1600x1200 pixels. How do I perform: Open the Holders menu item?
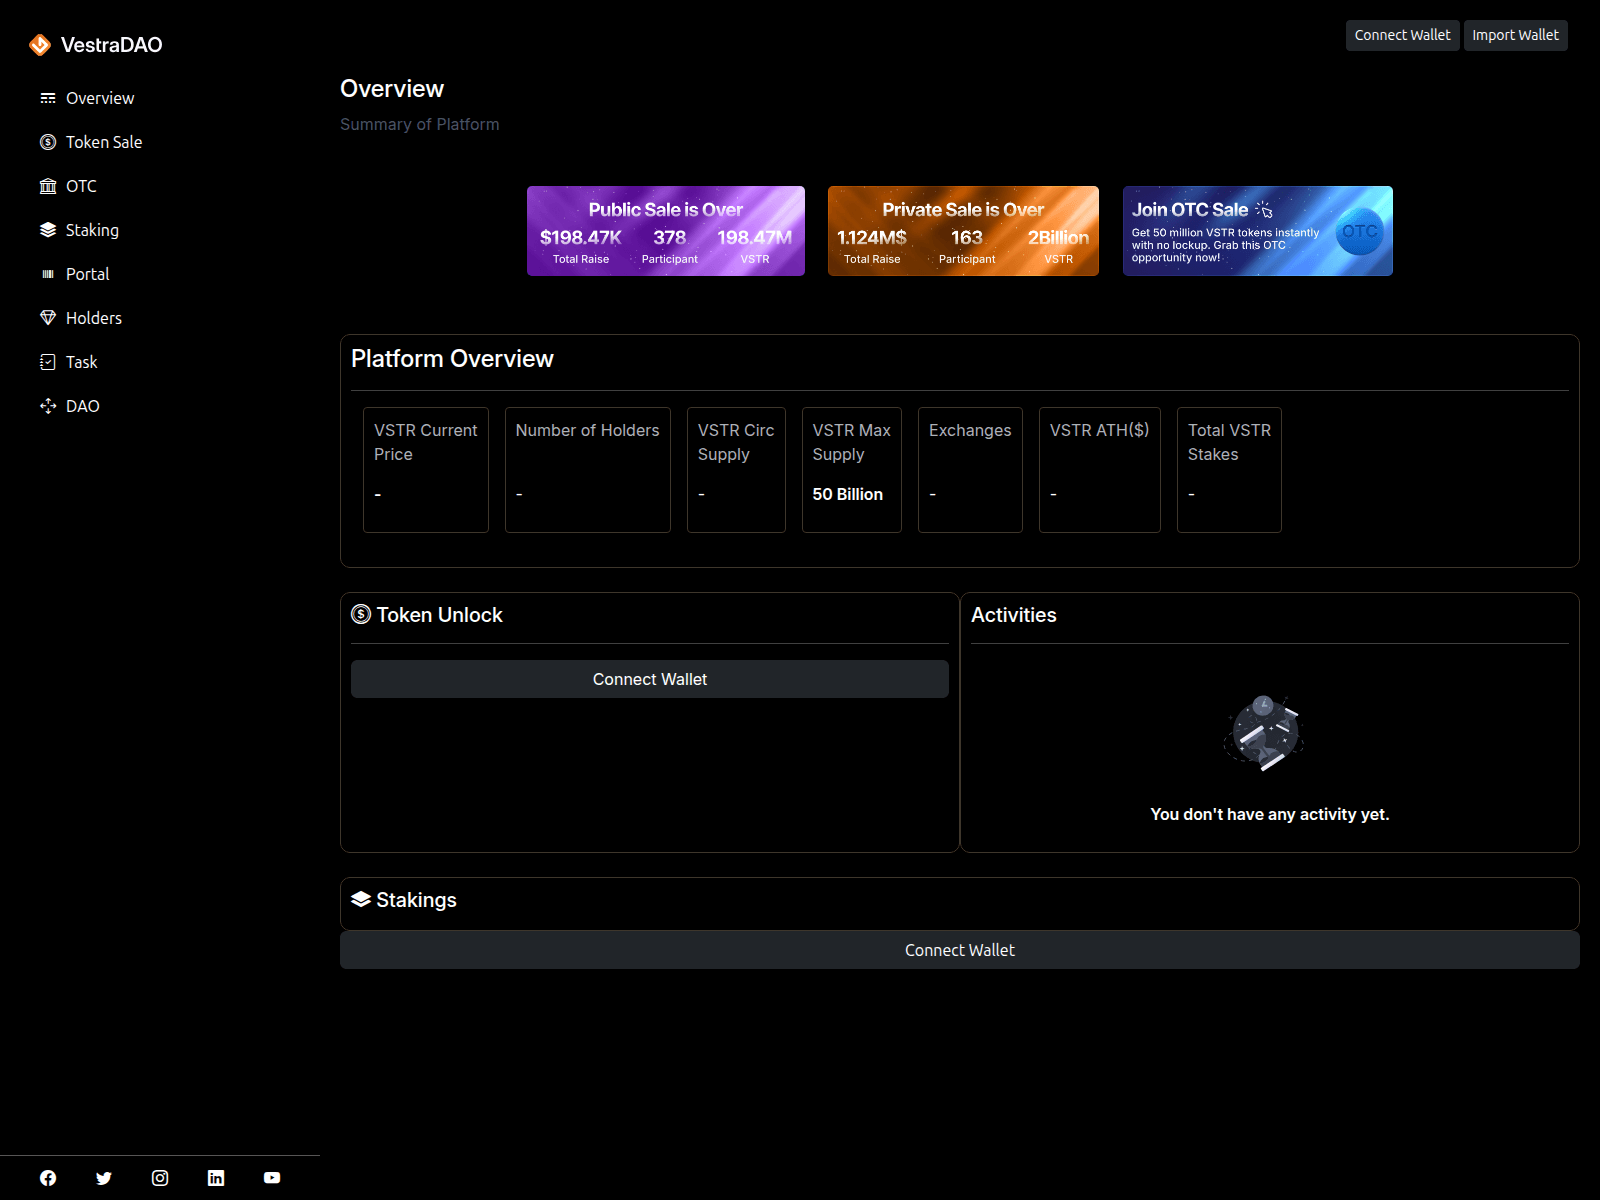94,318
